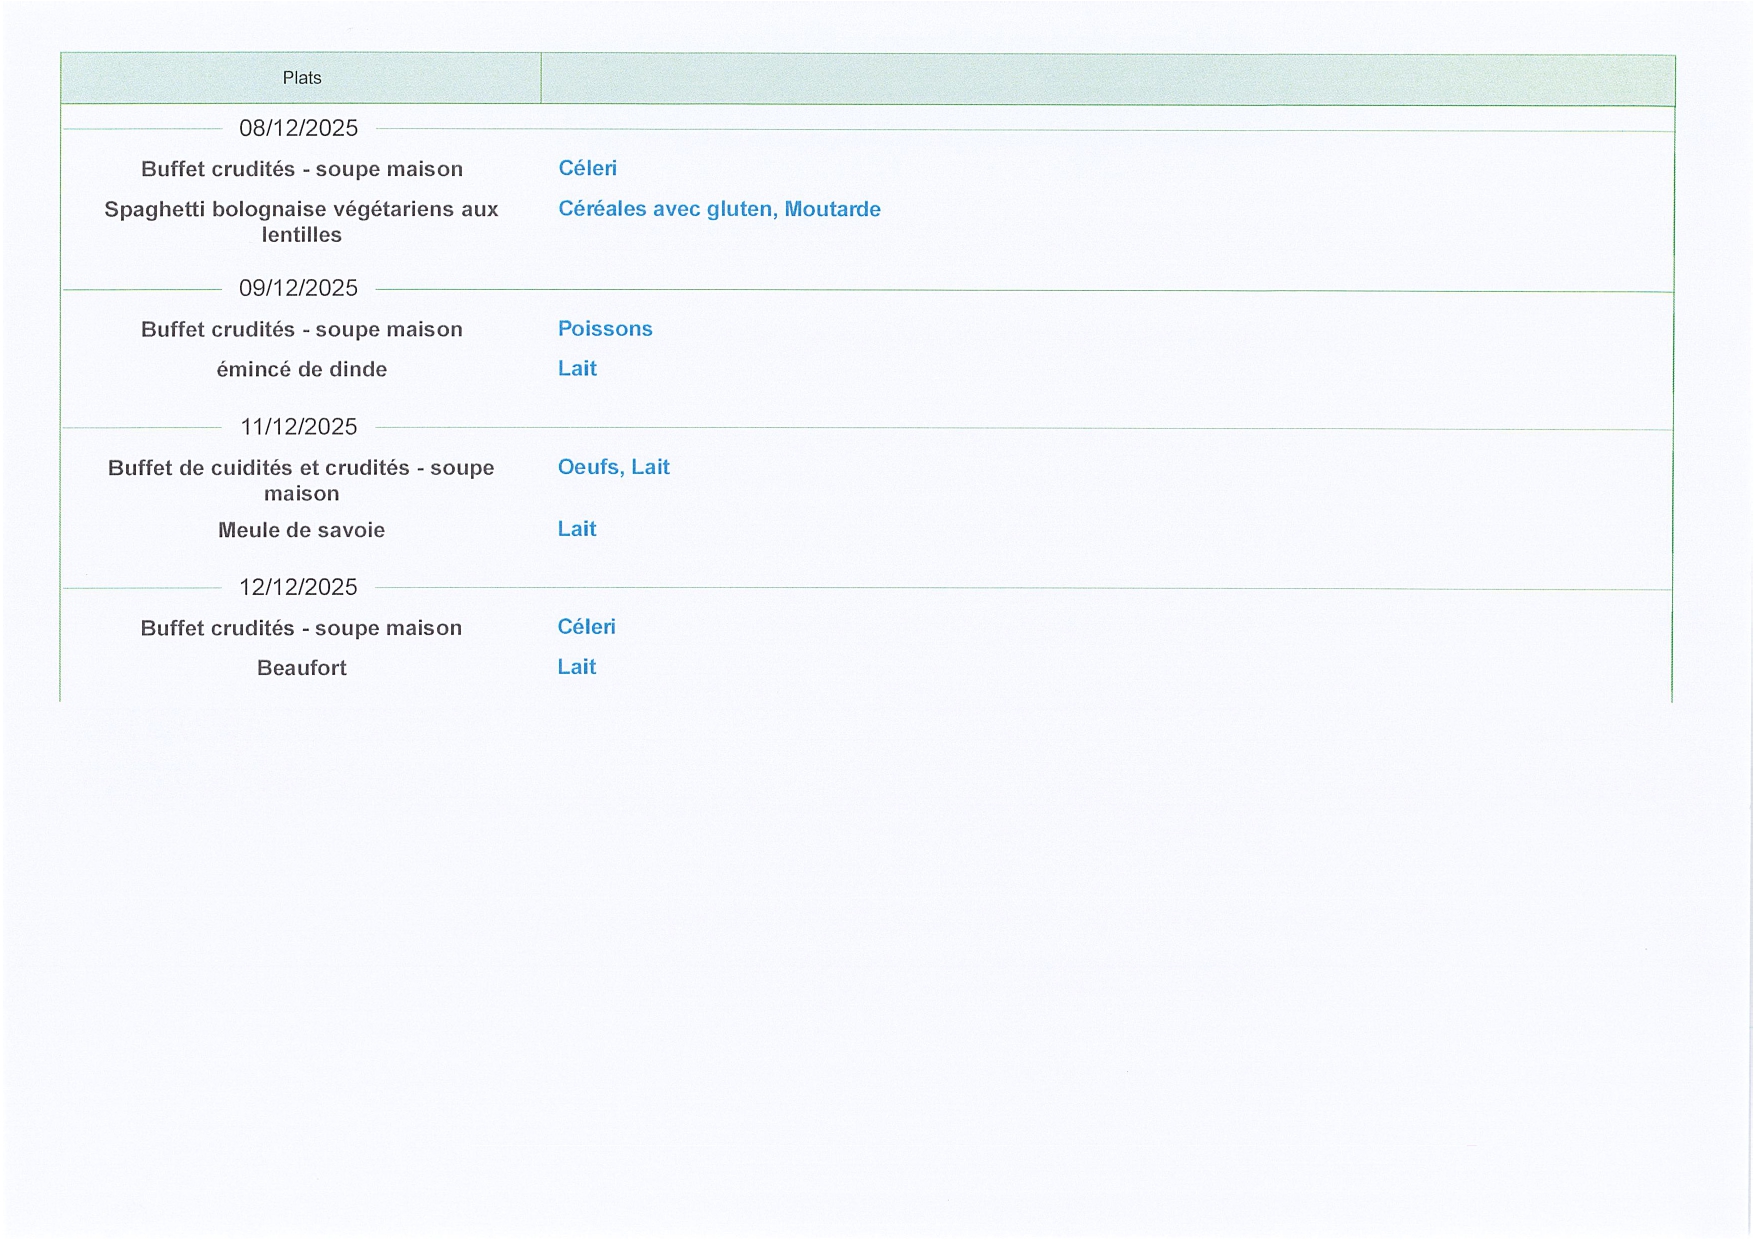
Task: Click Lait allergen beside Beaufort
Action: 577,667
